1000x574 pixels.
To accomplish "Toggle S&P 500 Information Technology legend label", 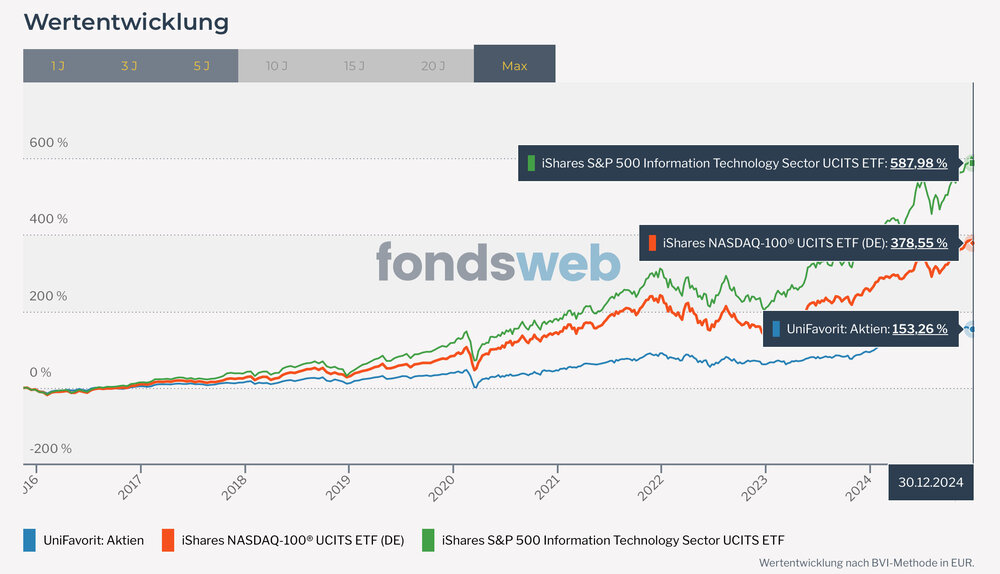I will tap(613, 540).
